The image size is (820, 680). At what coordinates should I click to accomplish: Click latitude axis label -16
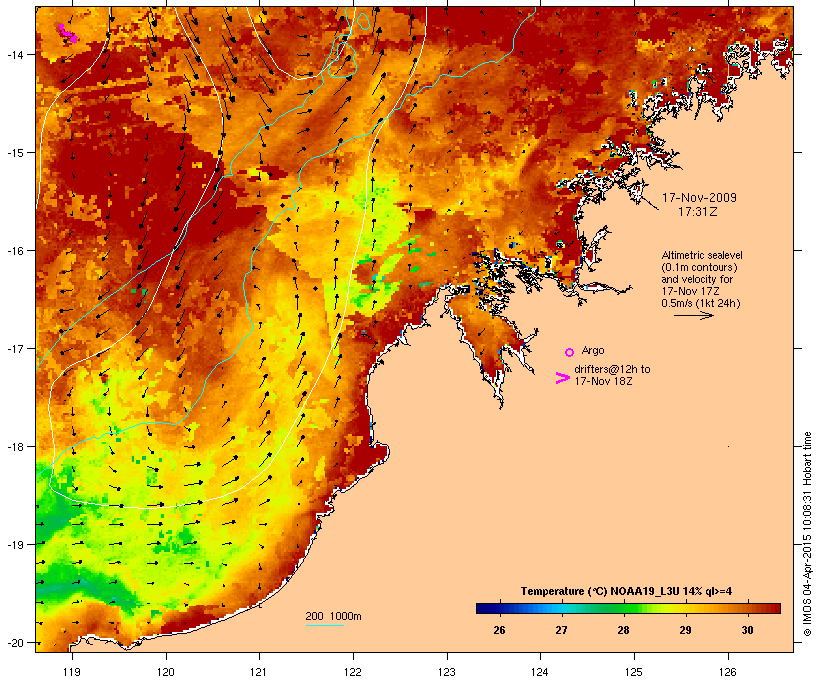[15, 251]
